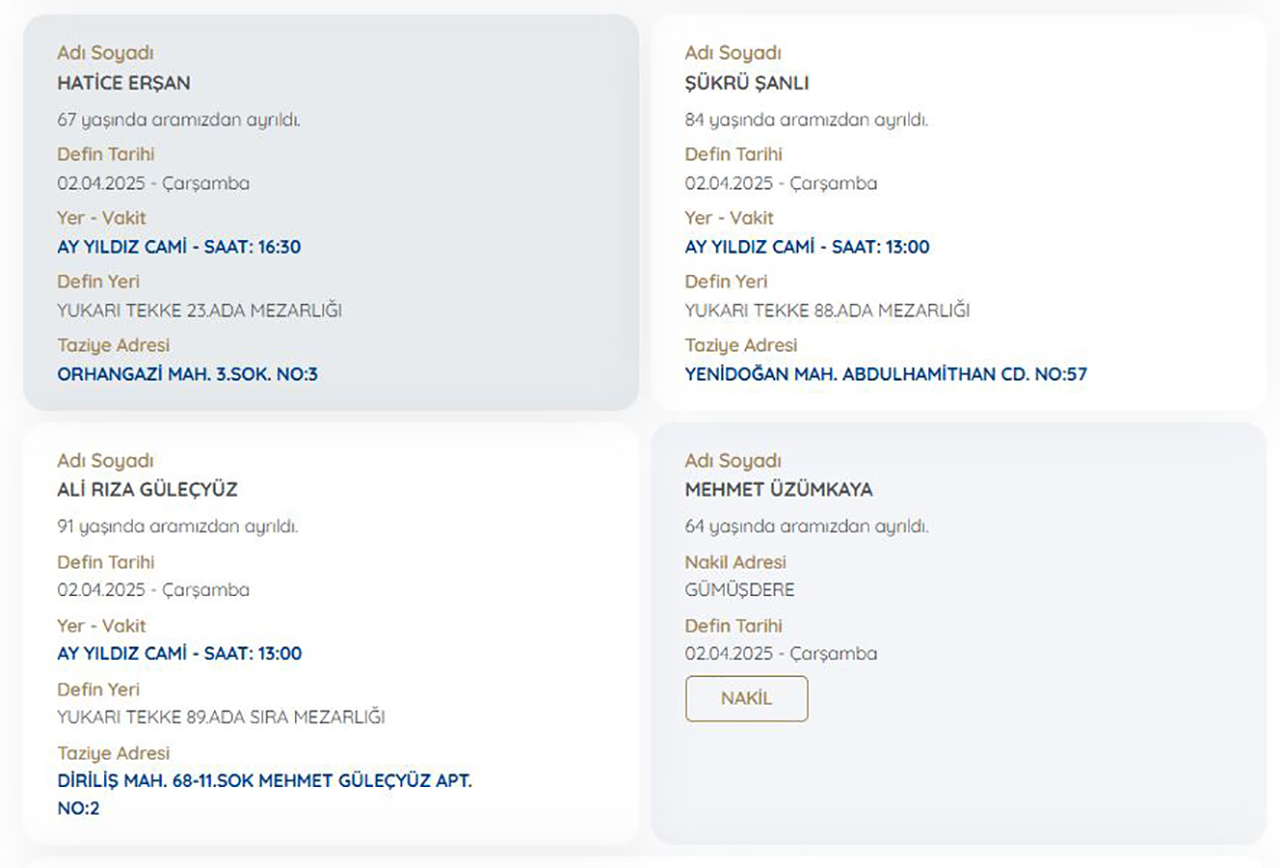Click '84 yaşında aramızdan ayrıldı' text
The width and height of the screenshot is (1280, 868).
pos(806,120)
